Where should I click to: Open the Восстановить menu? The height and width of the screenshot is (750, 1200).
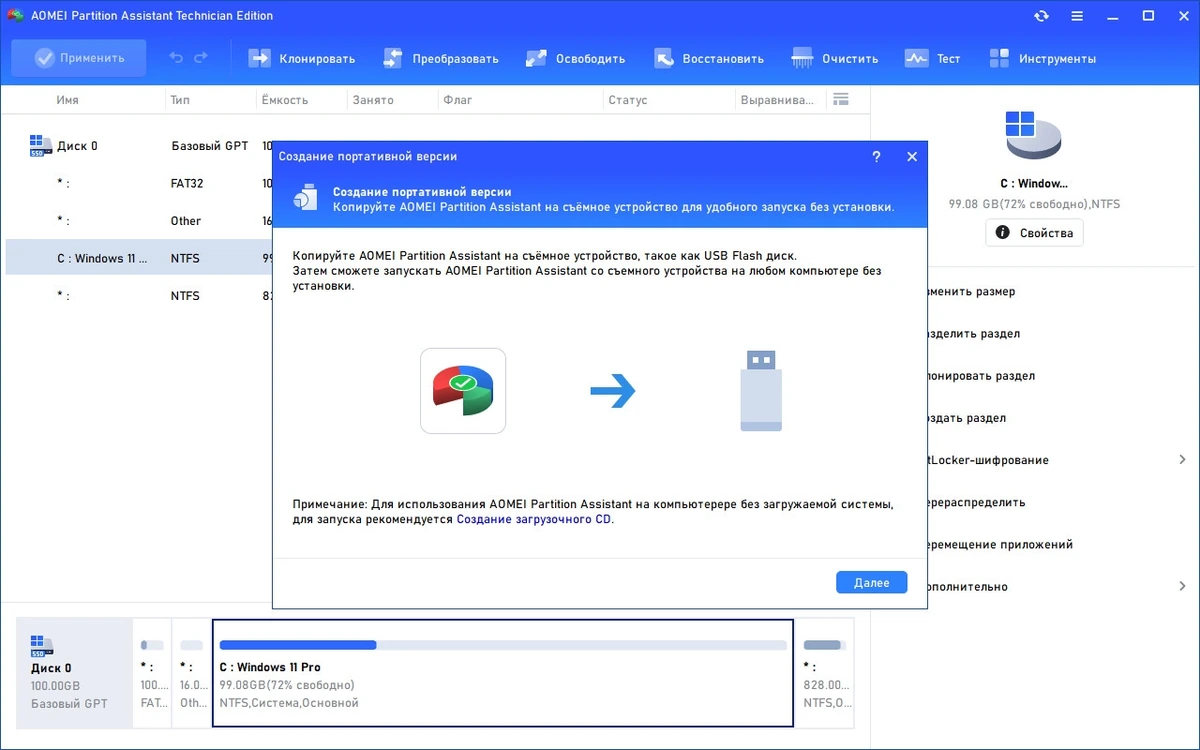point(709,58)
